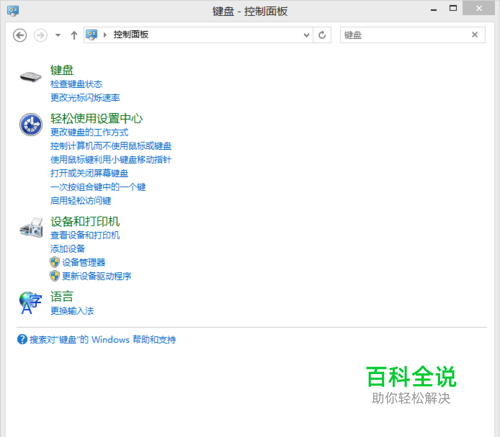The height and width of the screenshot is (437, 500).
Task: Click the 键盘 search input field
Action: (x=405, y=35)
